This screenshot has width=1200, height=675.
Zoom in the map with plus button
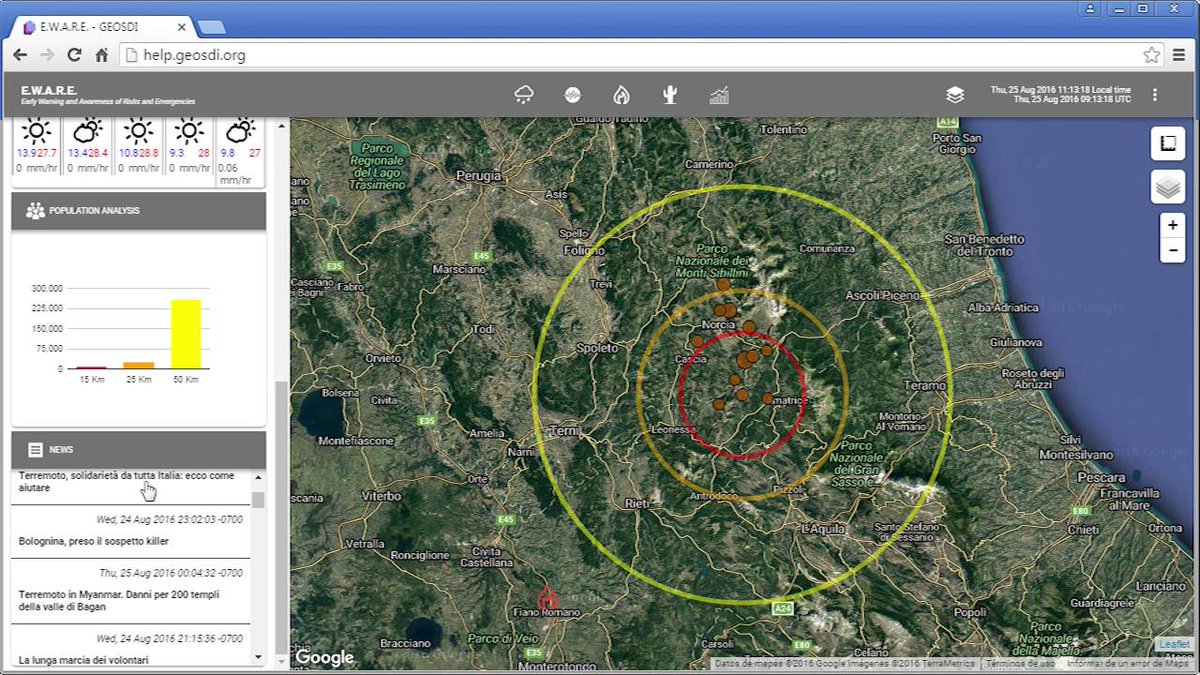[x=1172, y=225]
